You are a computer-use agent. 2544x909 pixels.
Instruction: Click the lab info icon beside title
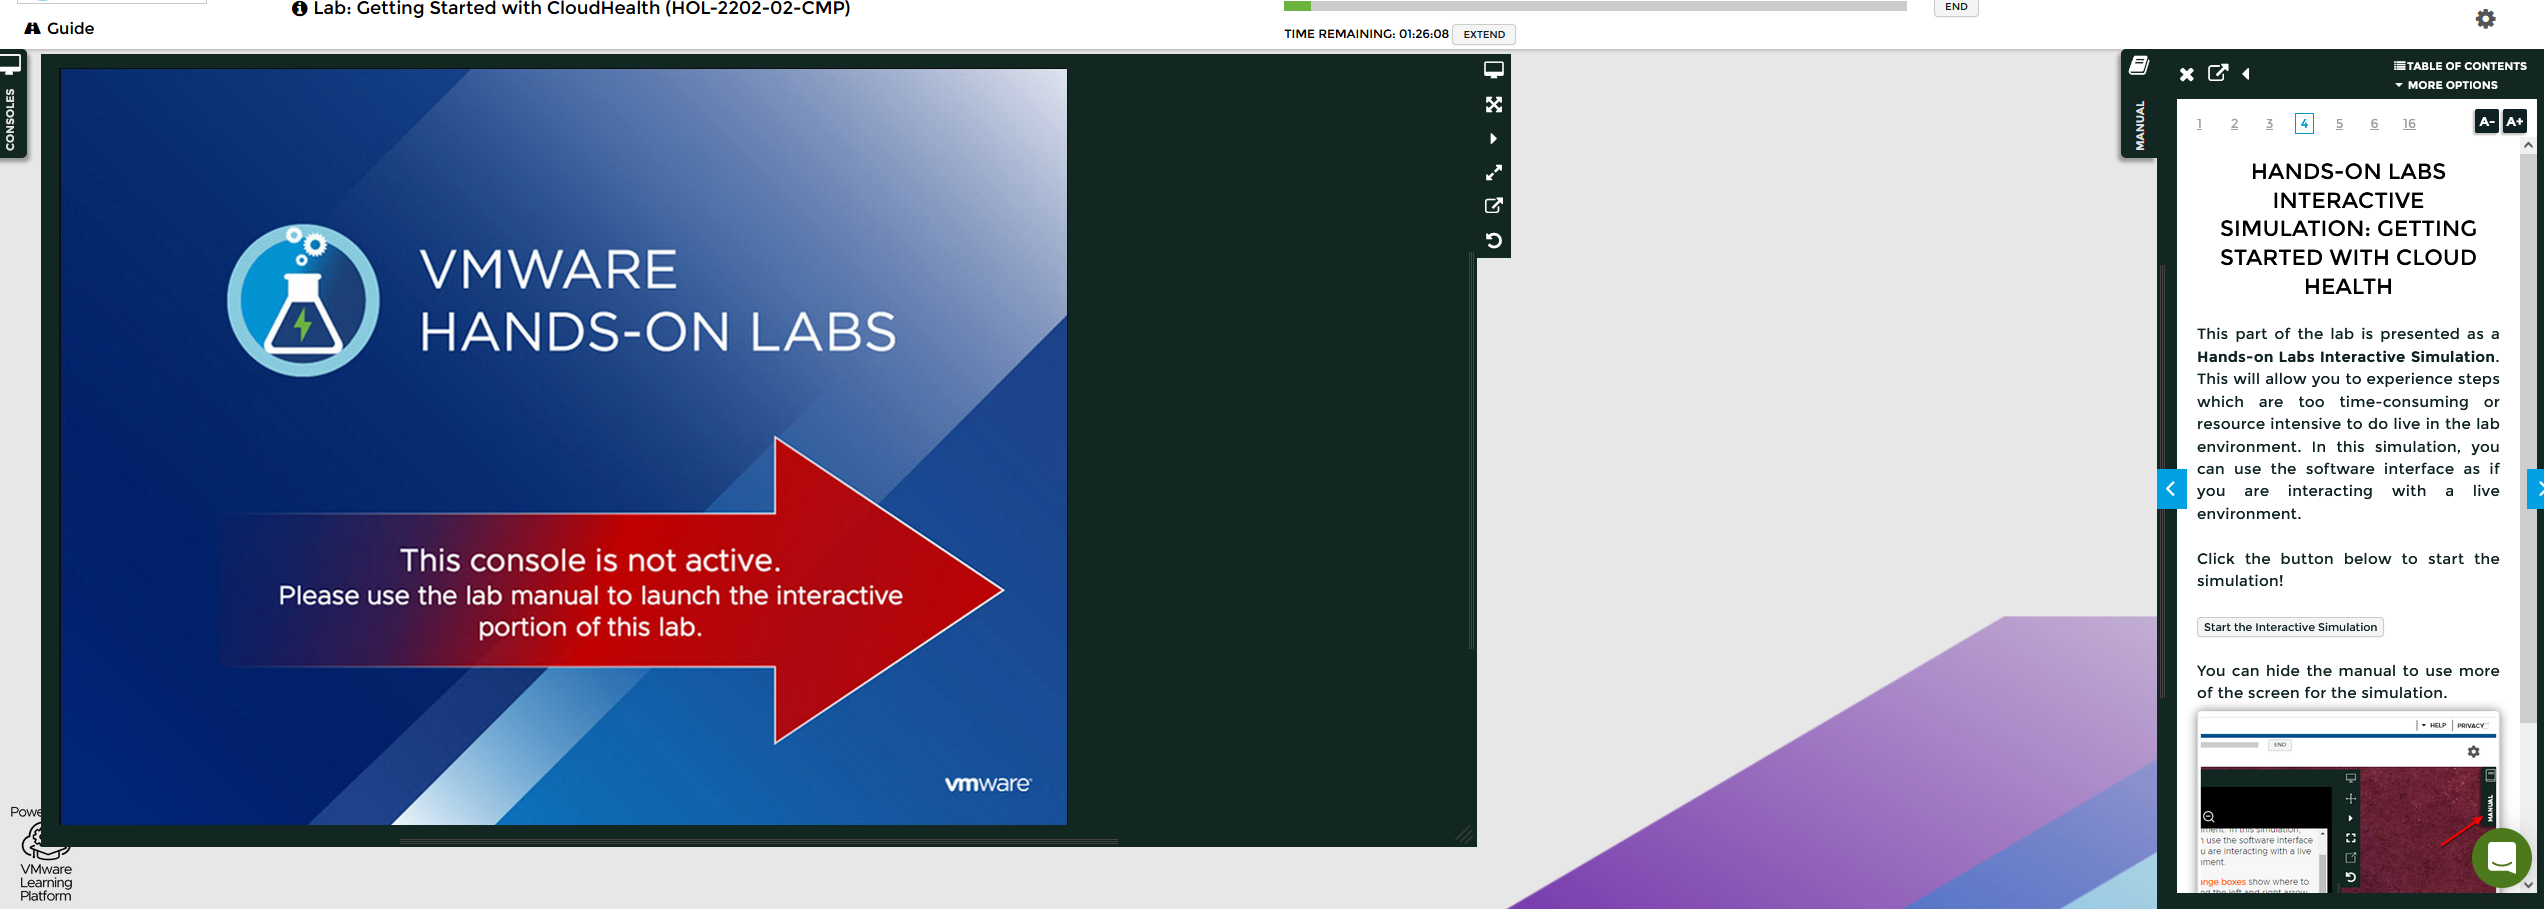pyautogui.click(x=299, y=9)
